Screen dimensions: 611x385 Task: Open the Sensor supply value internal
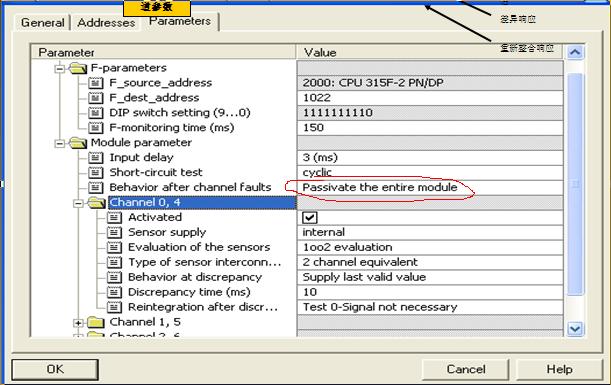[x=430, y=233]
